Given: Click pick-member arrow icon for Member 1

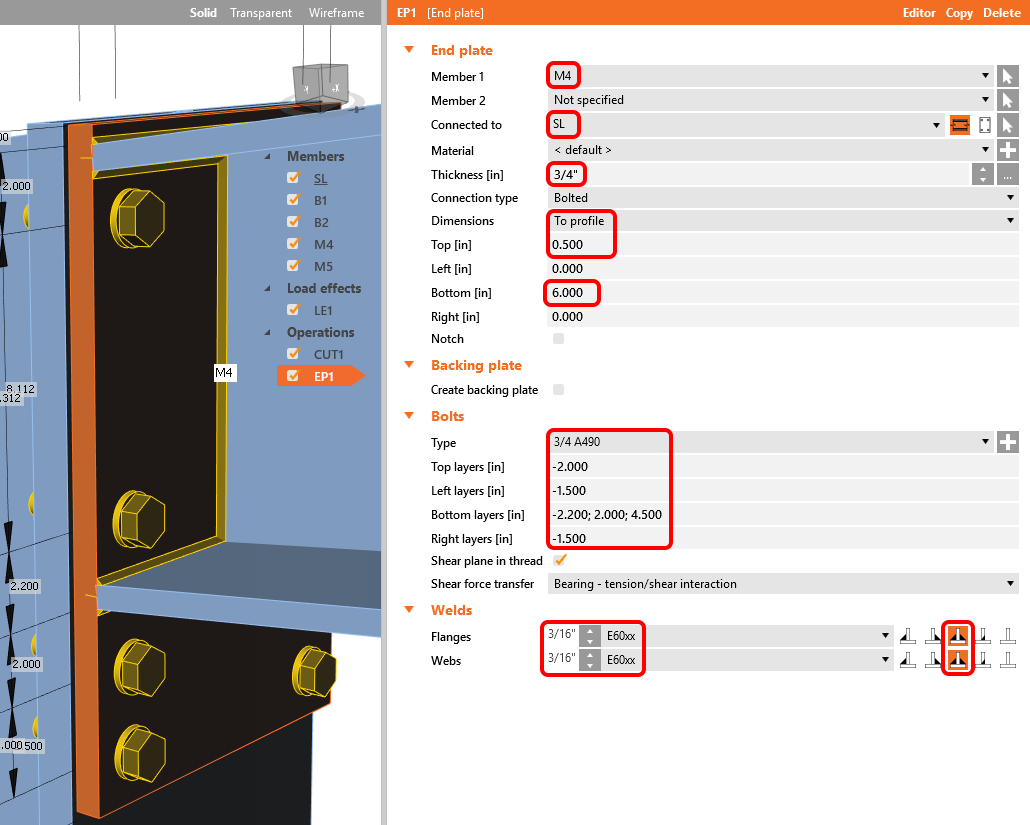Looking at the screenshot, I should coord(1008,76).
